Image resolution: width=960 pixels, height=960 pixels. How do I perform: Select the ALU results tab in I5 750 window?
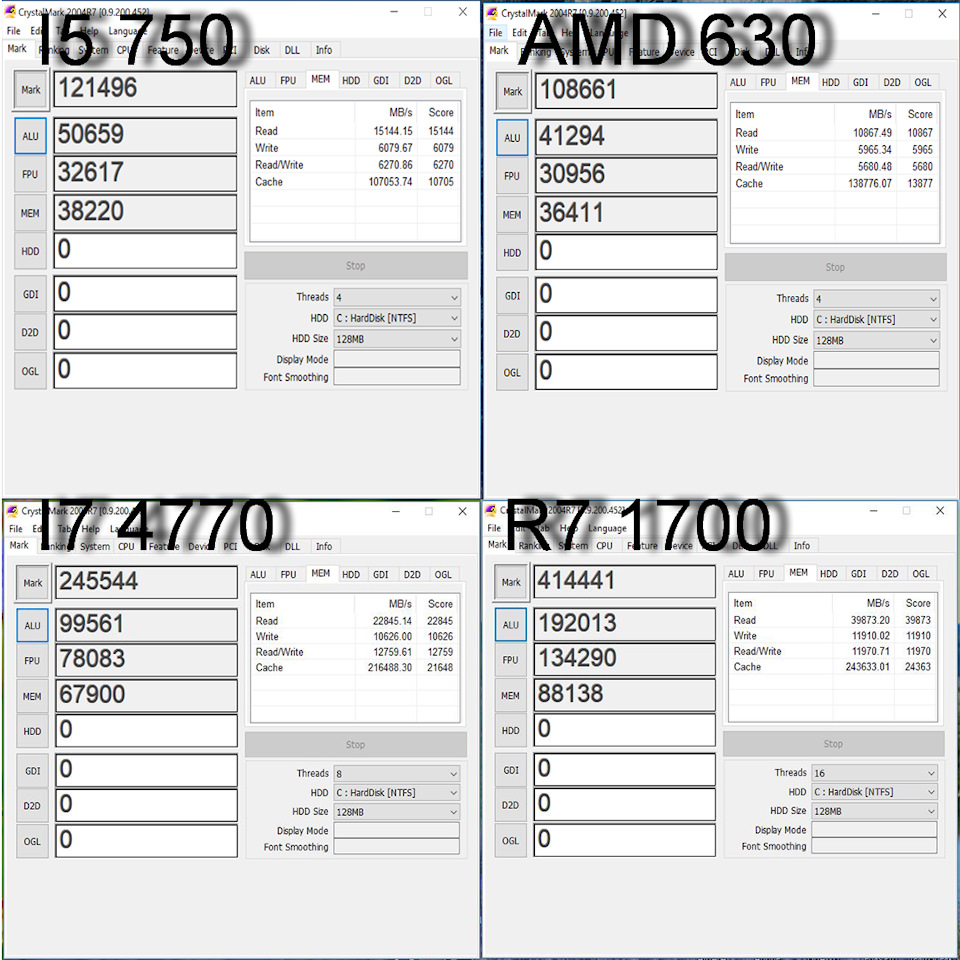[258, 81]
